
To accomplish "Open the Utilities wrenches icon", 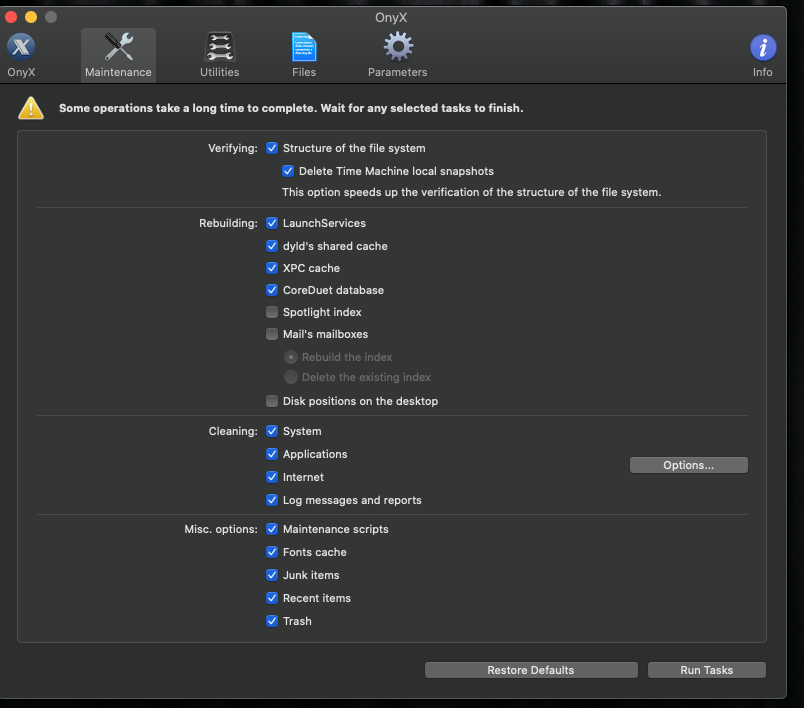I will coord(219,55).
